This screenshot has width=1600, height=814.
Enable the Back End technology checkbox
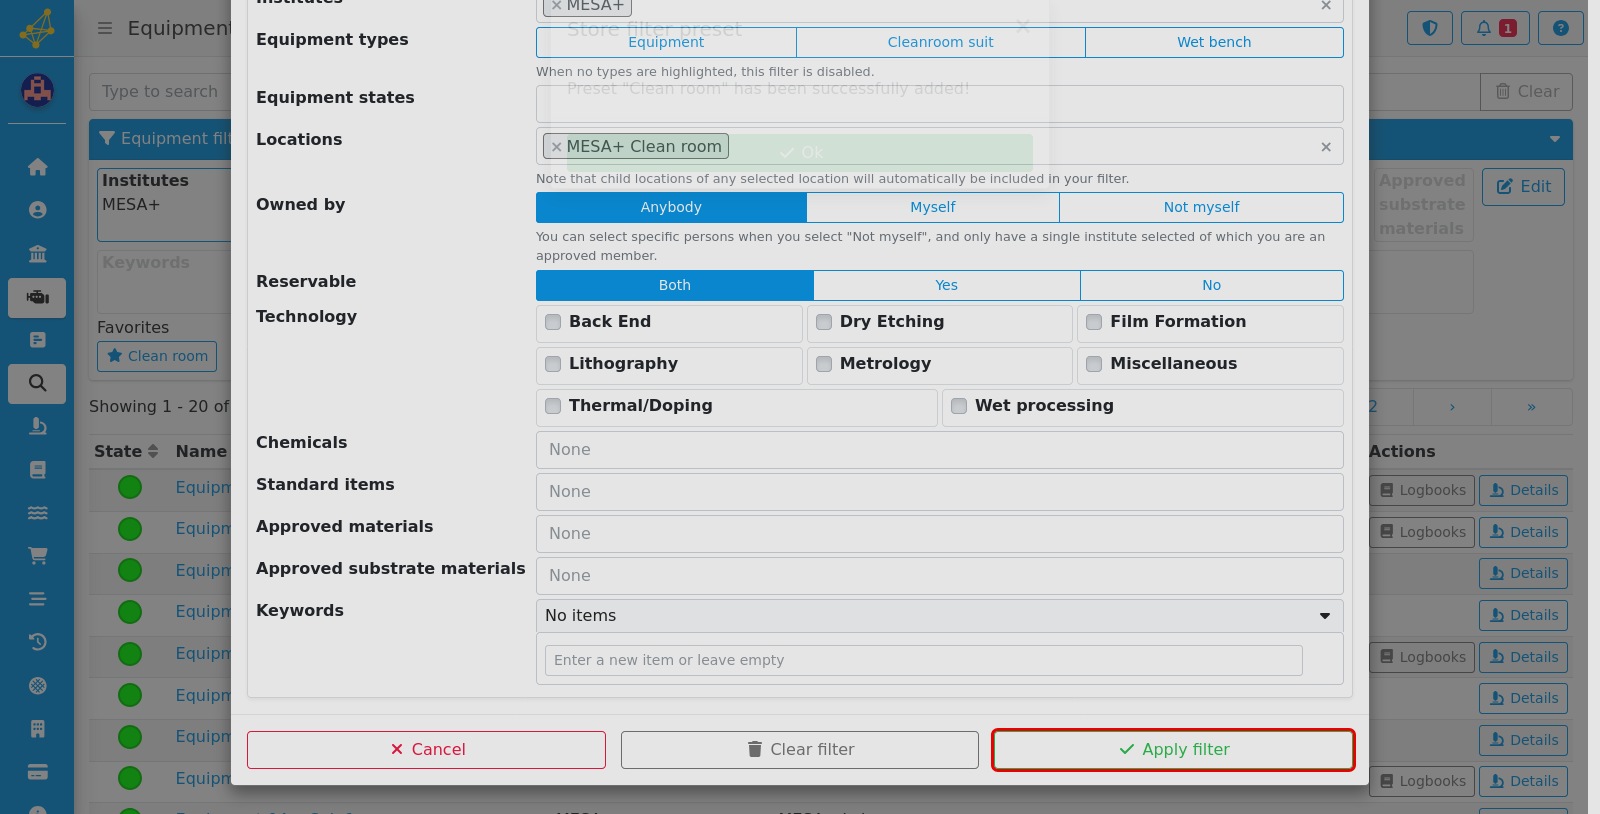click(553, 322)
